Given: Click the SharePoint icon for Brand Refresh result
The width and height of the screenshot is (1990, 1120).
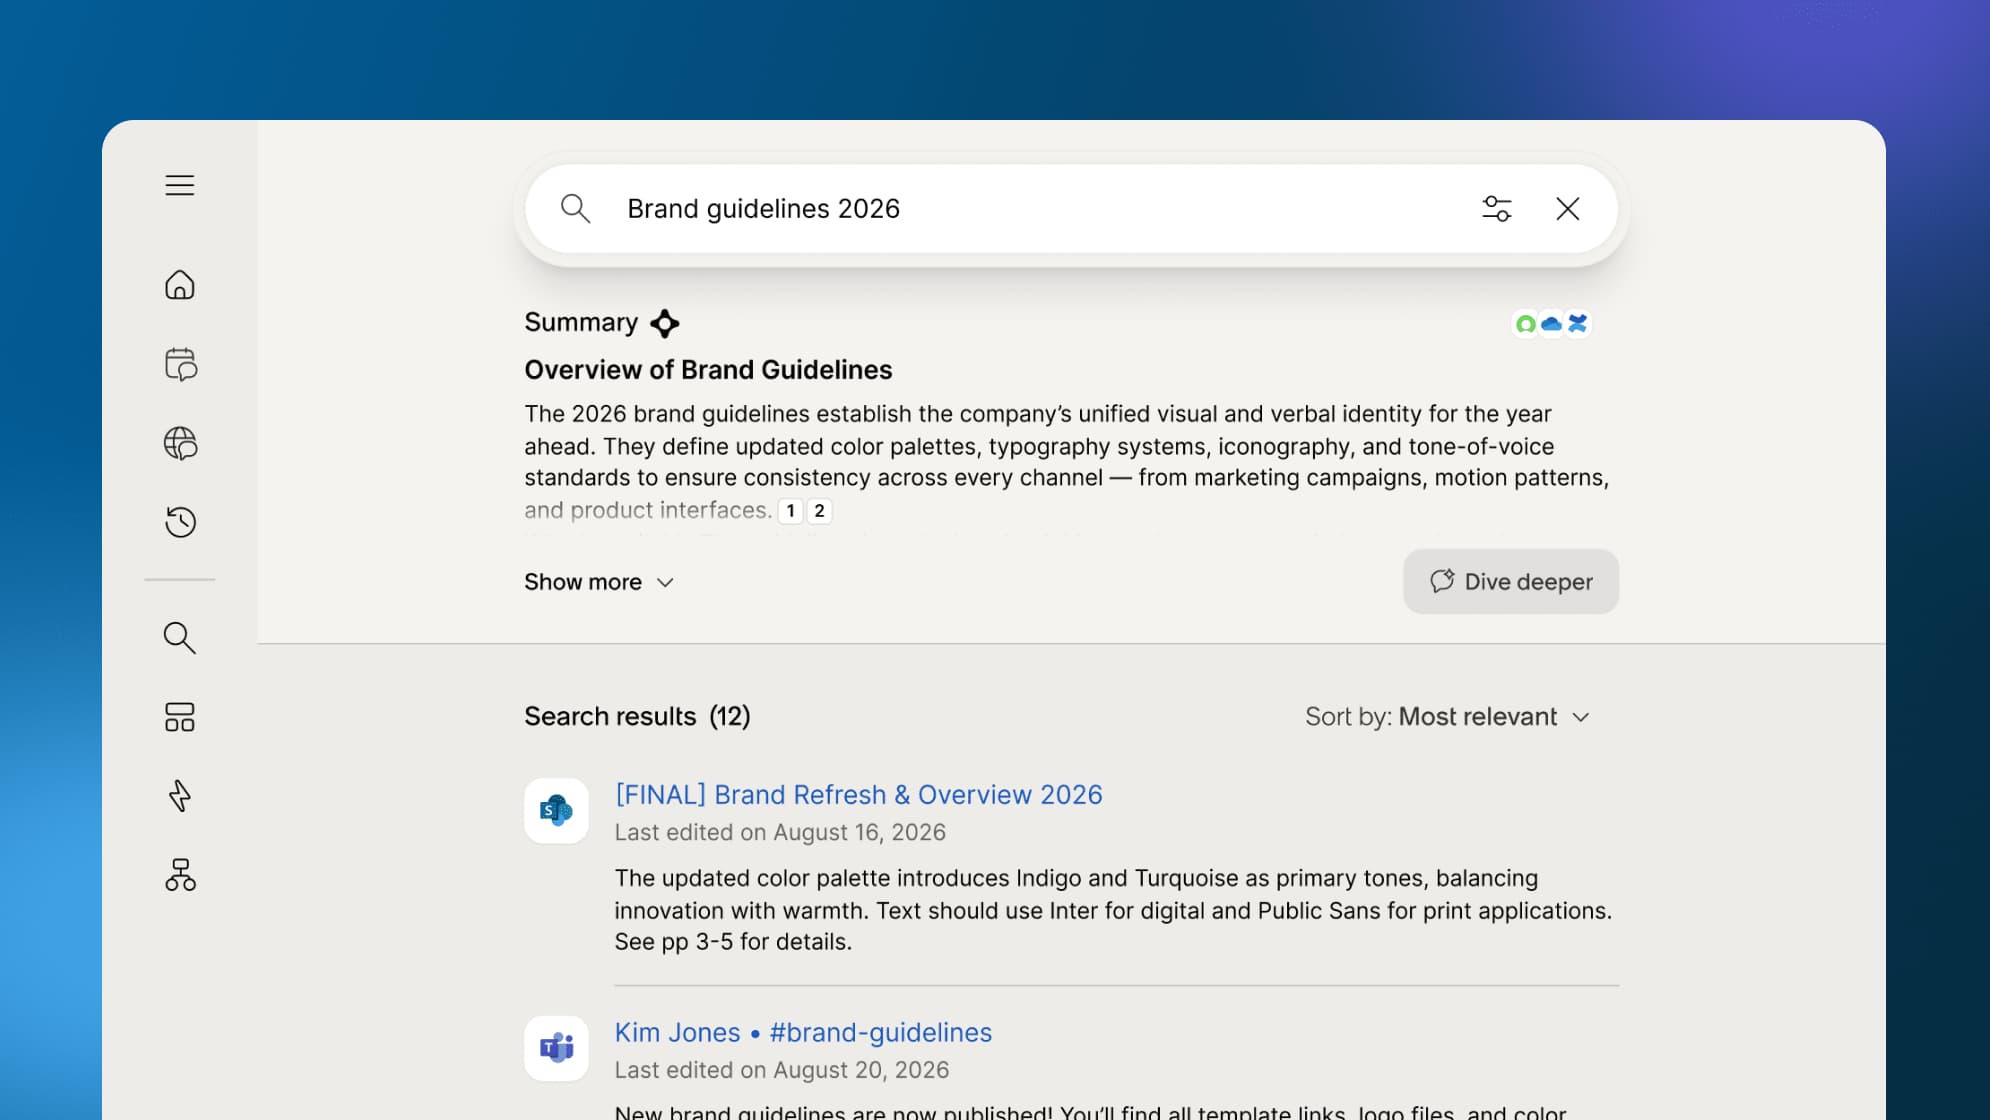Looking at the screenshot, I should (x=556, y=810).
